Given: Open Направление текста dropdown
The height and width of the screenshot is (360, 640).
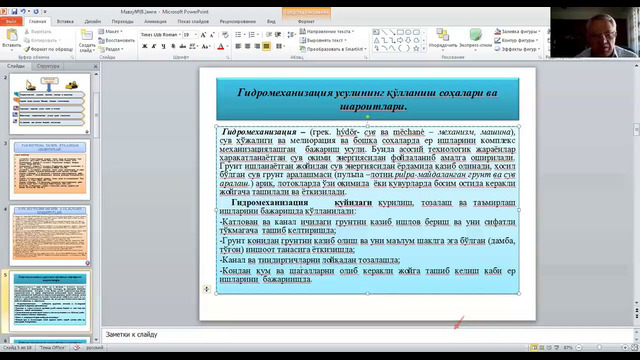Looking at the screenshot, I should click(x=327, y=31).
